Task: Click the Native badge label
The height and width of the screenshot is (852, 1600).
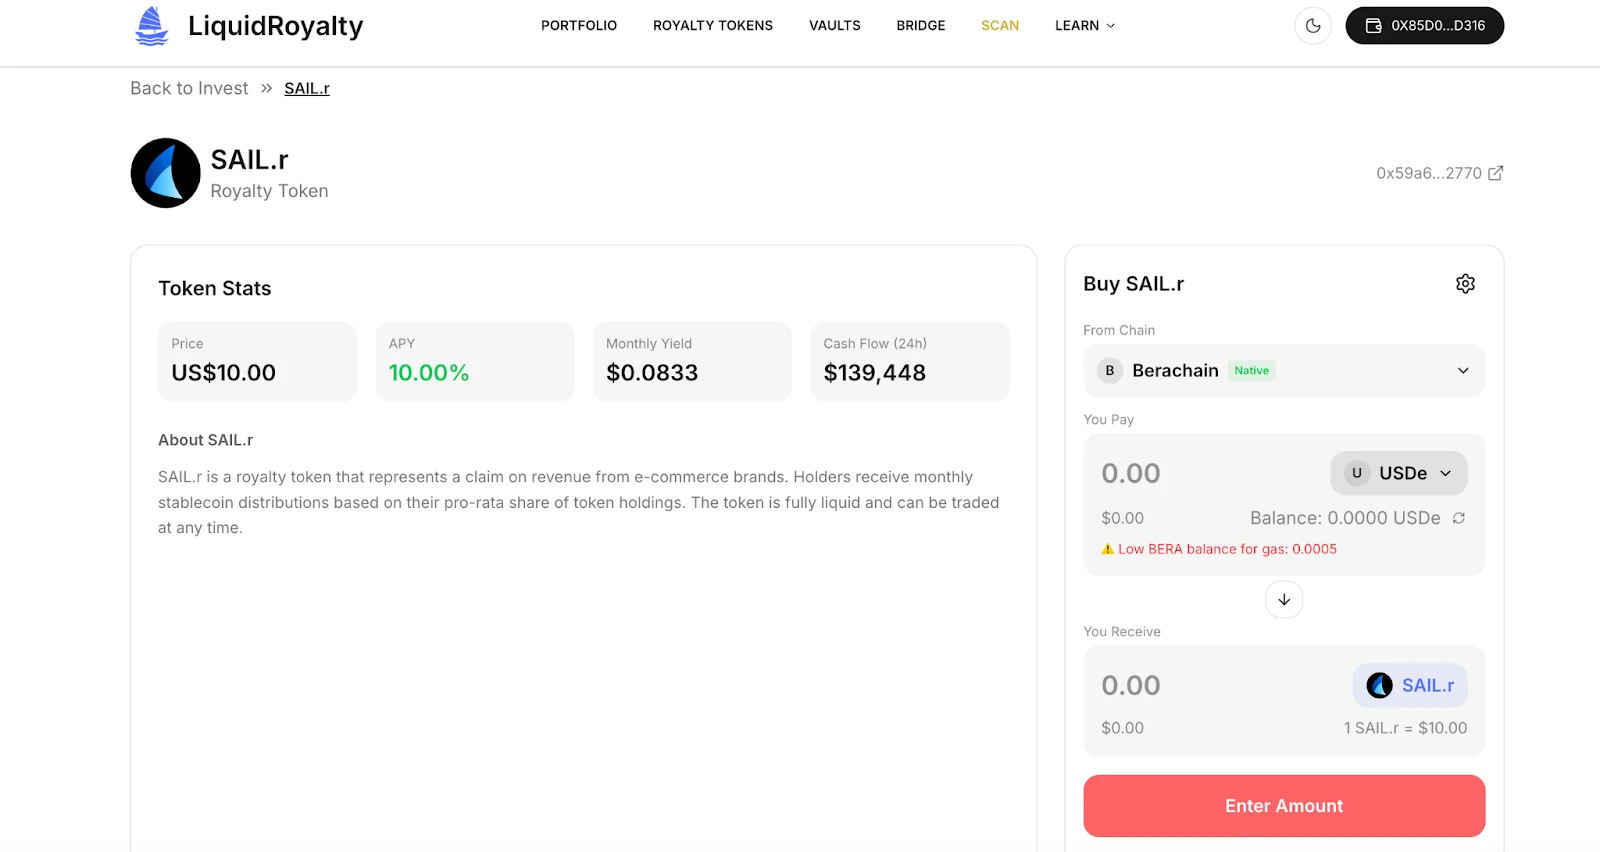Action: point(1251,371)
